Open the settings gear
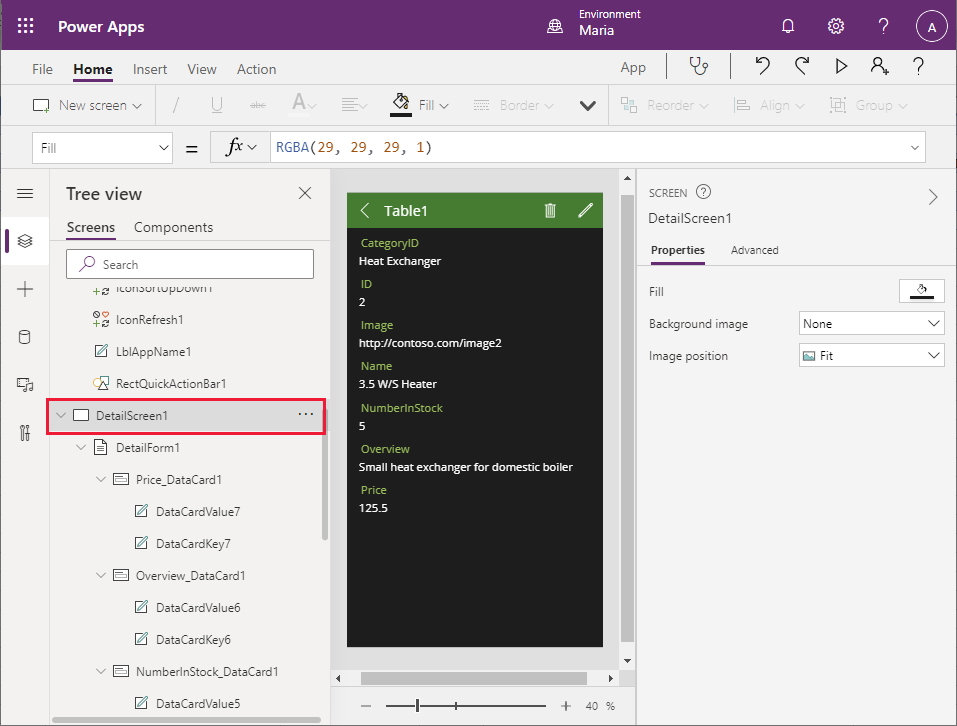This screenshot has height=726, width=957. click(836, 27)
